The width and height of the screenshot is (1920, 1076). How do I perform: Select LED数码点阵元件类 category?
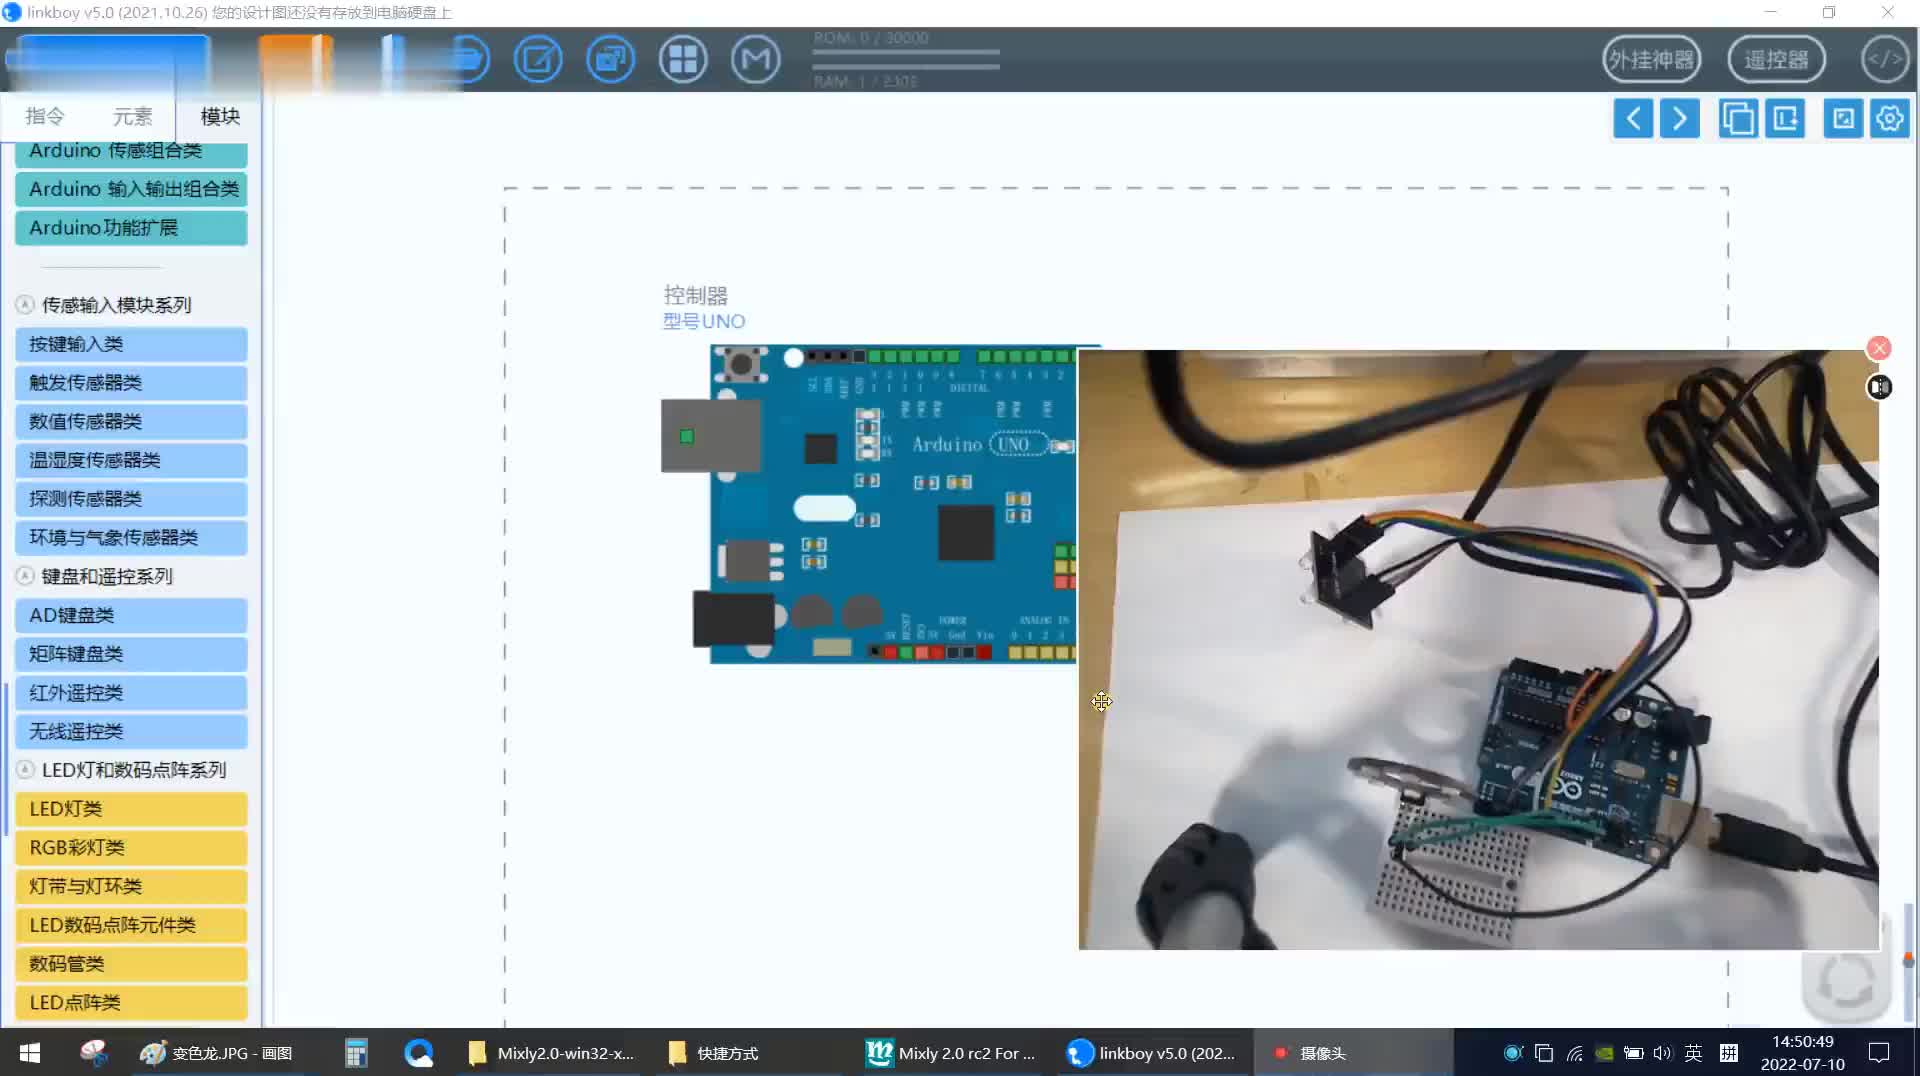click(131, 925)
